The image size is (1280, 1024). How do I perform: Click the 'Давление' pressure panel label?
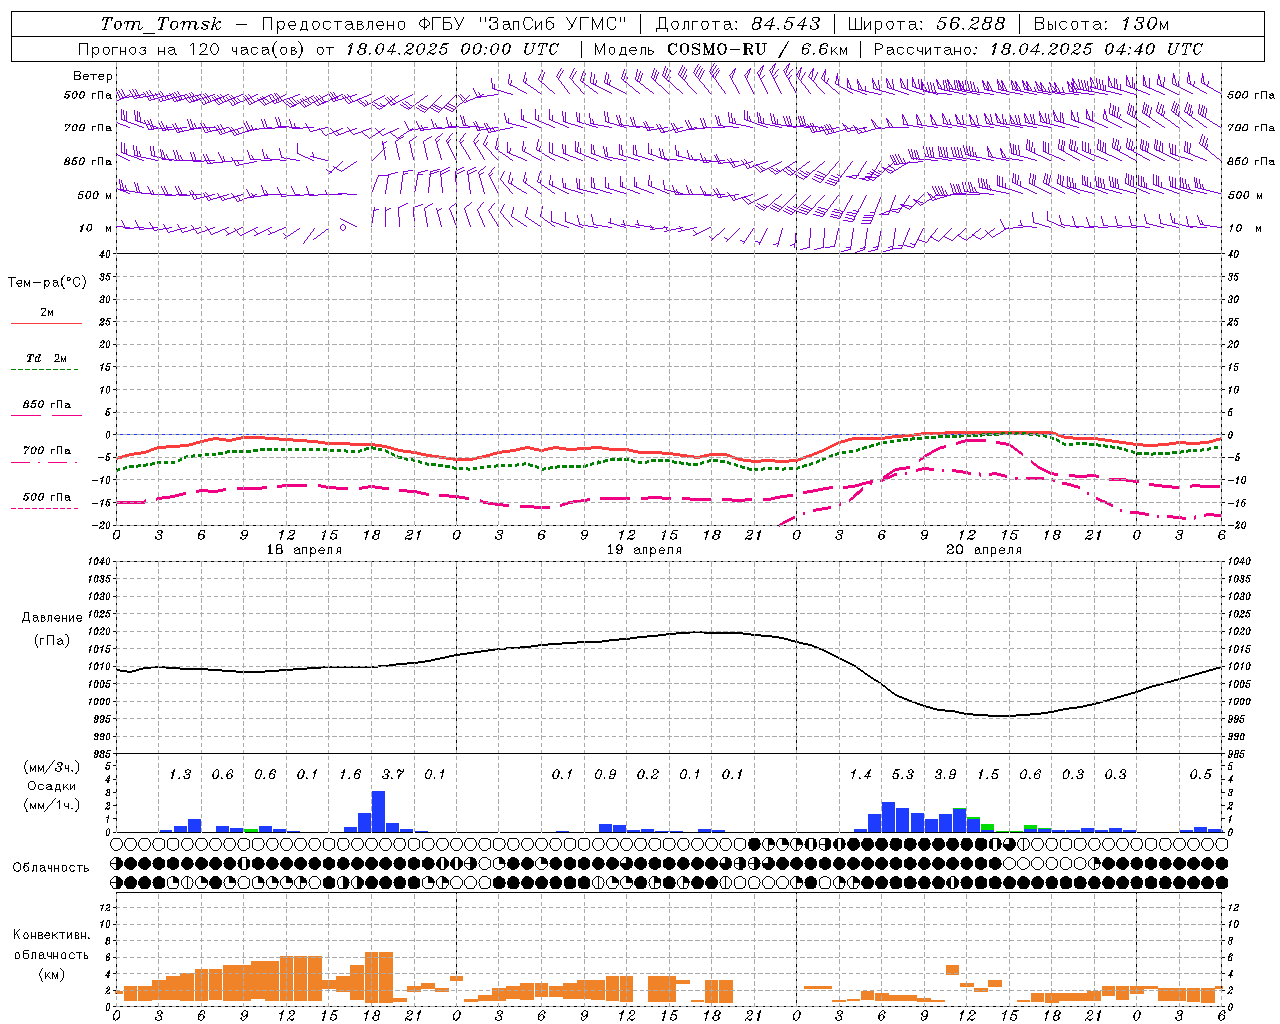[x=52, y=618]
